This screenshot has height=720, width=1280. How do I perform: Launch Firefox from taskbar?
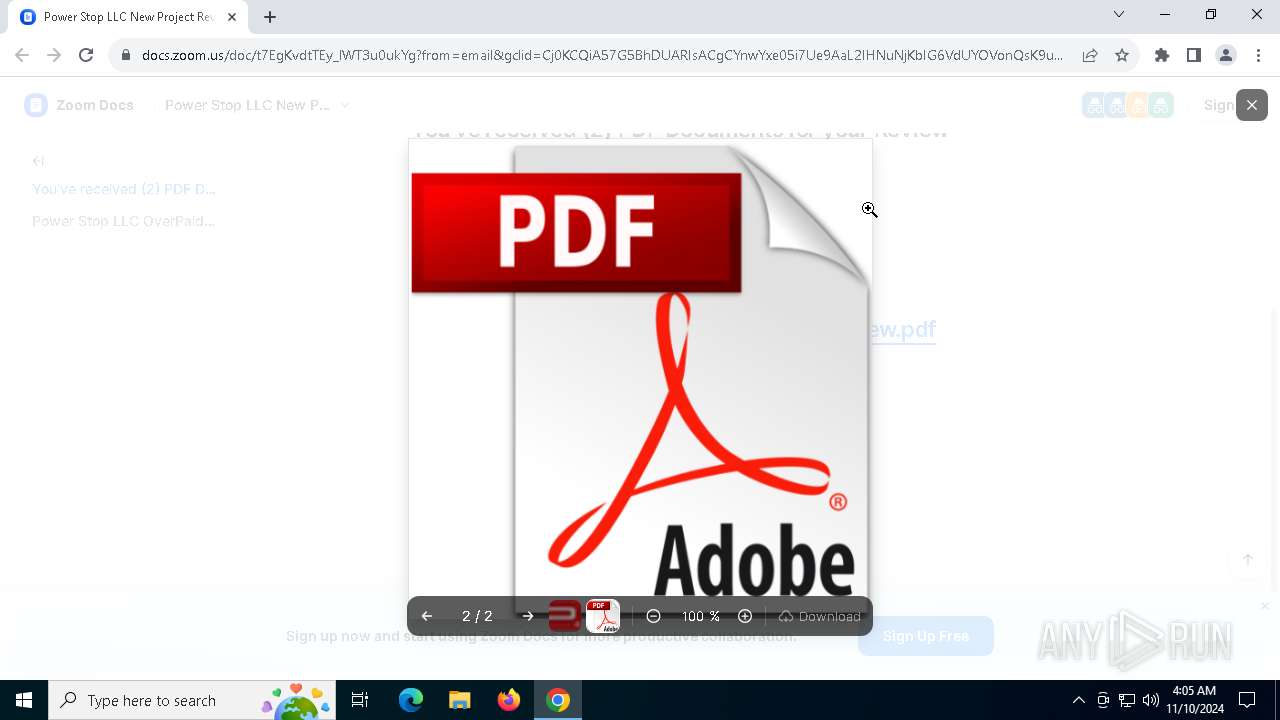click(508, 700)
